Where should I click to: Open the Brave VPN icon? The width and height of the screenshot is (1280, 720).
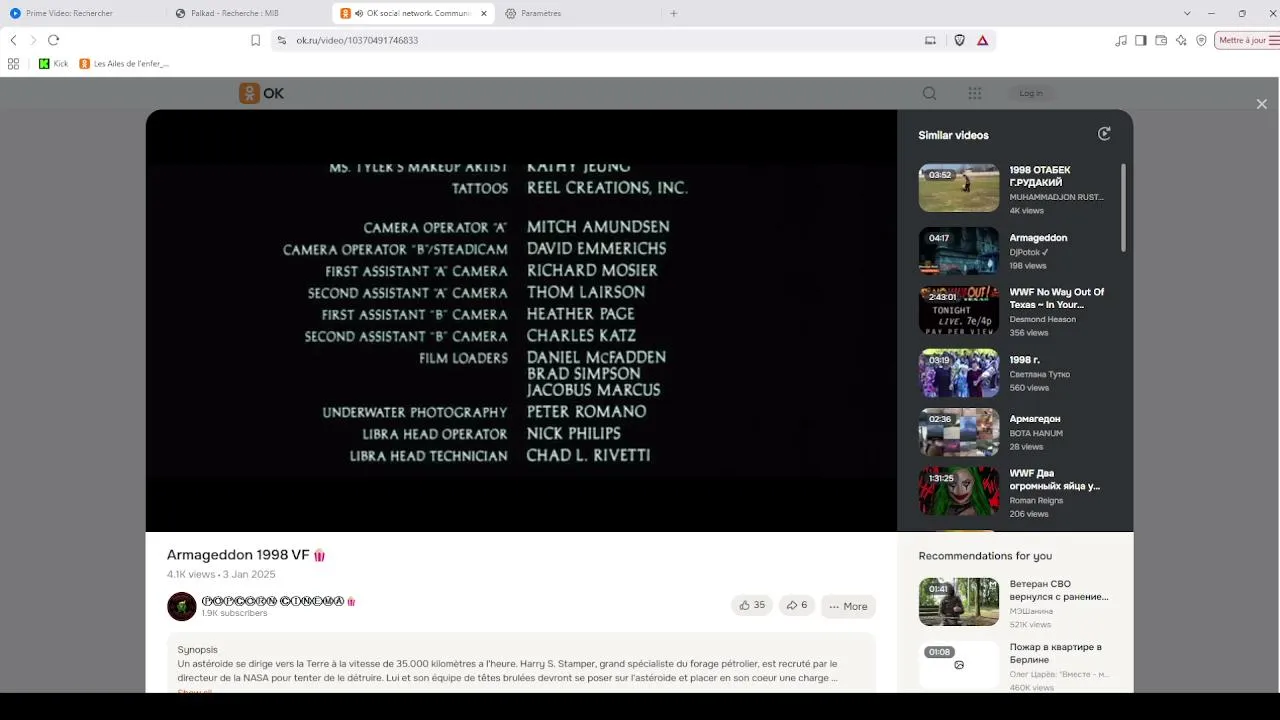(x=1201, y=40)
